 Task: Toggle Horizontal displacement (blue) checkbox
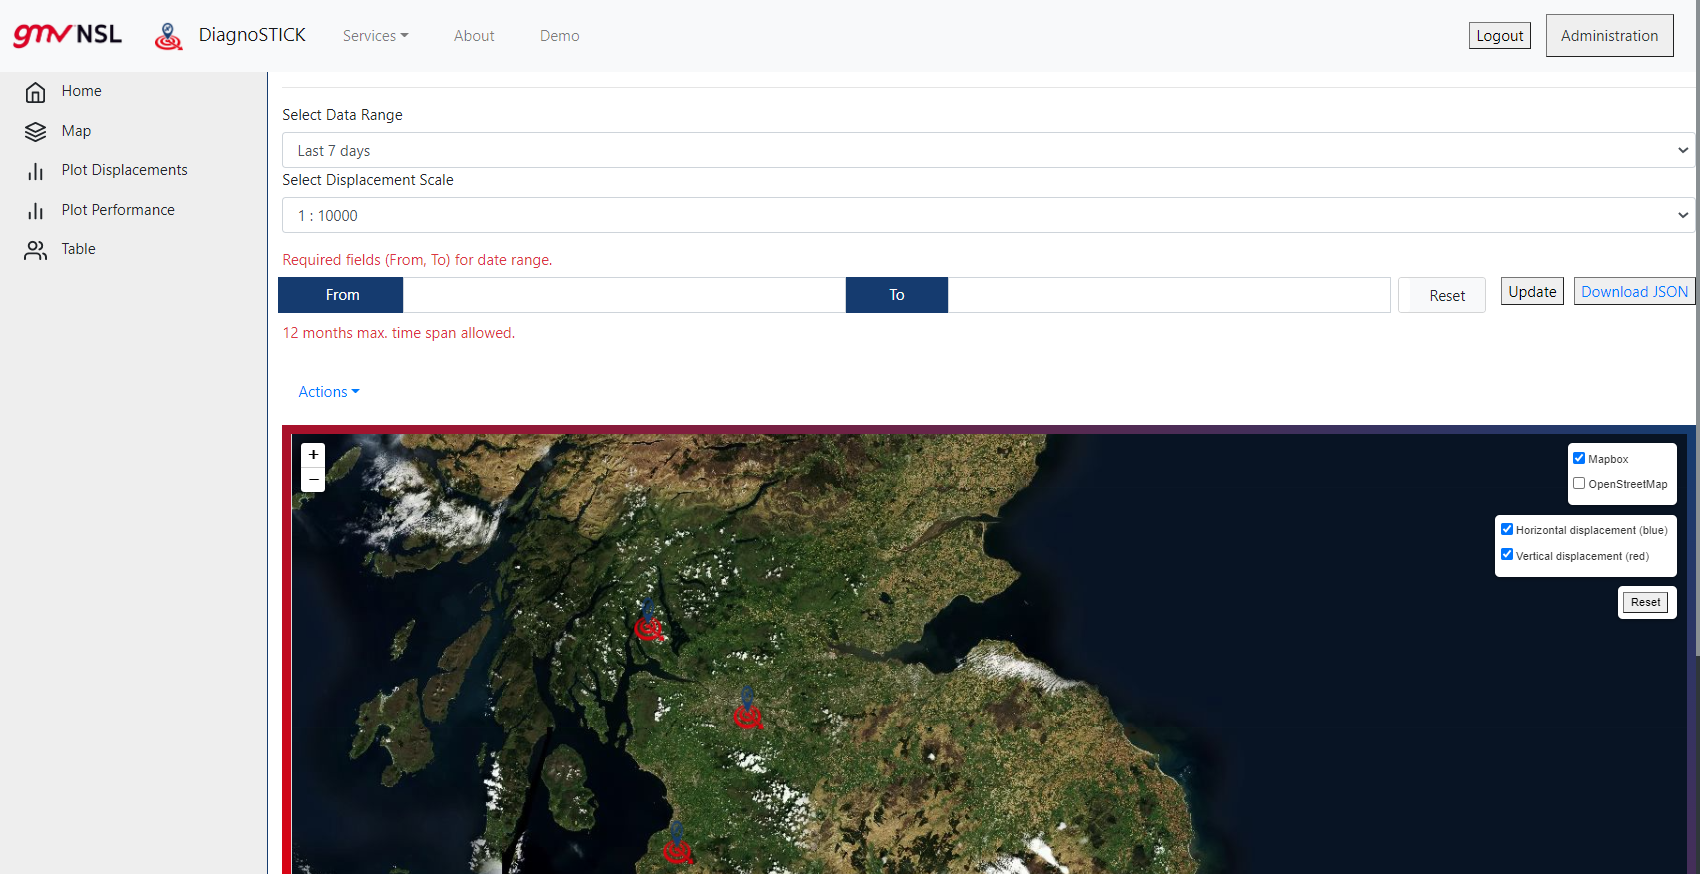(x=1507, y=529)
